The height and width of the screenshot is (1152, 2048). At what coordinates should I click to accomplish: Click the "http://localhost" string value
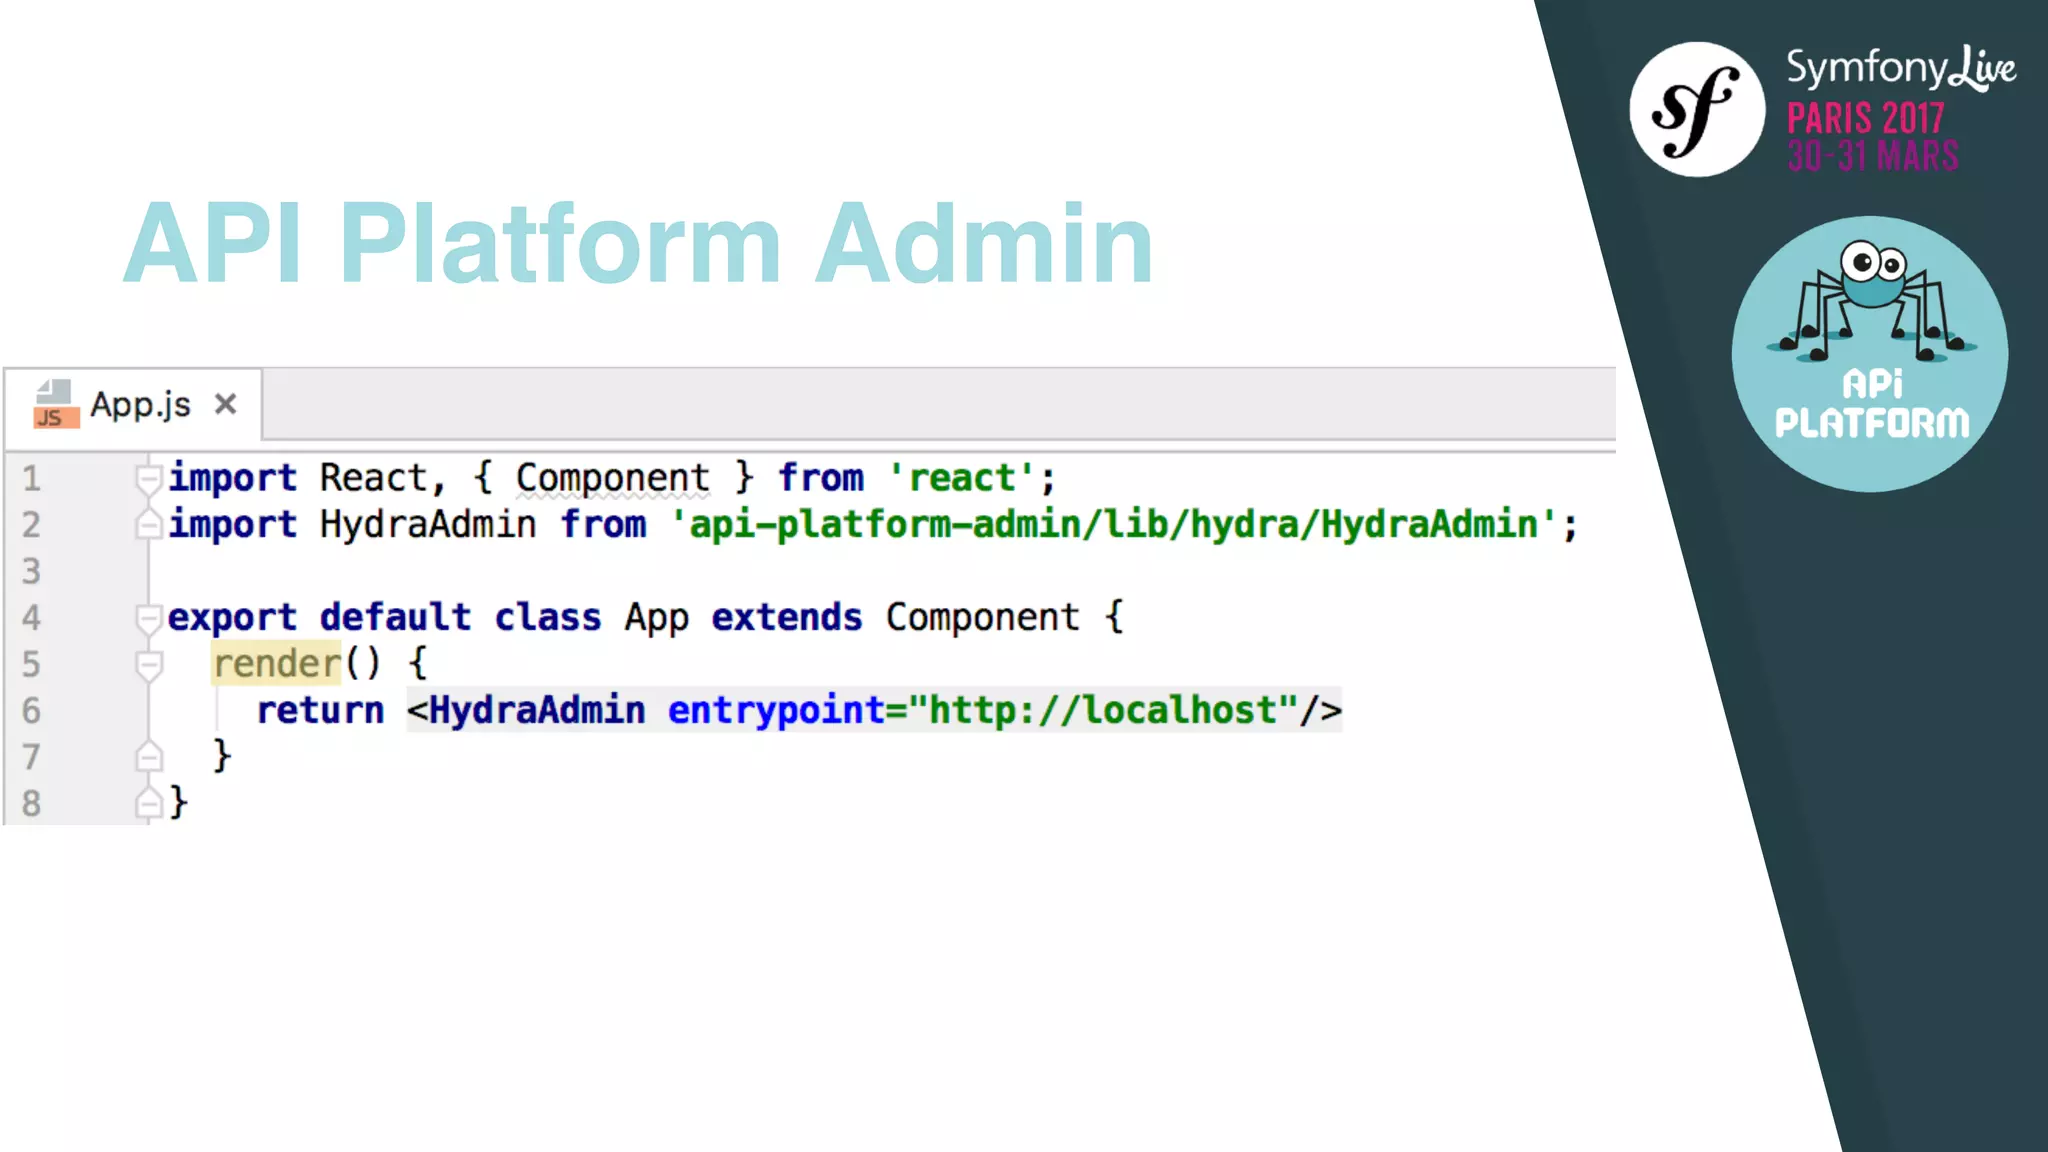pyautogui.click(x=1103, y=710)
